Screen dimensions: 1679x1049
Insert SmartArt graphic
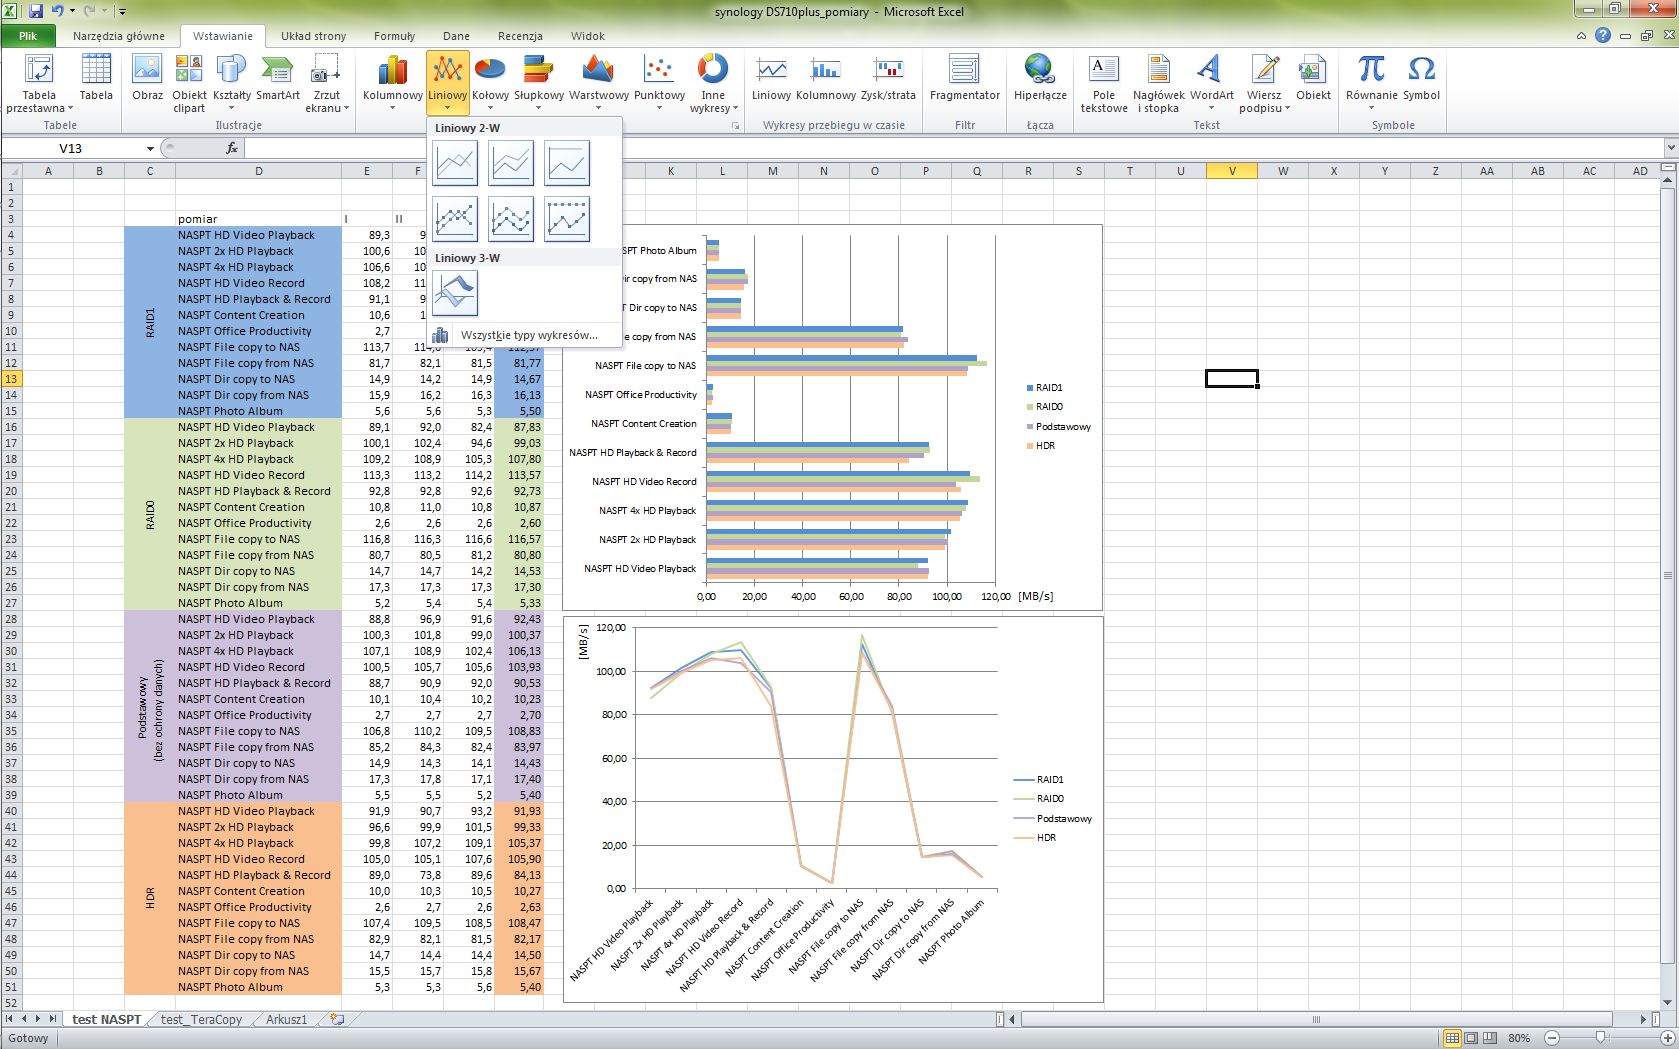point(277,78)
